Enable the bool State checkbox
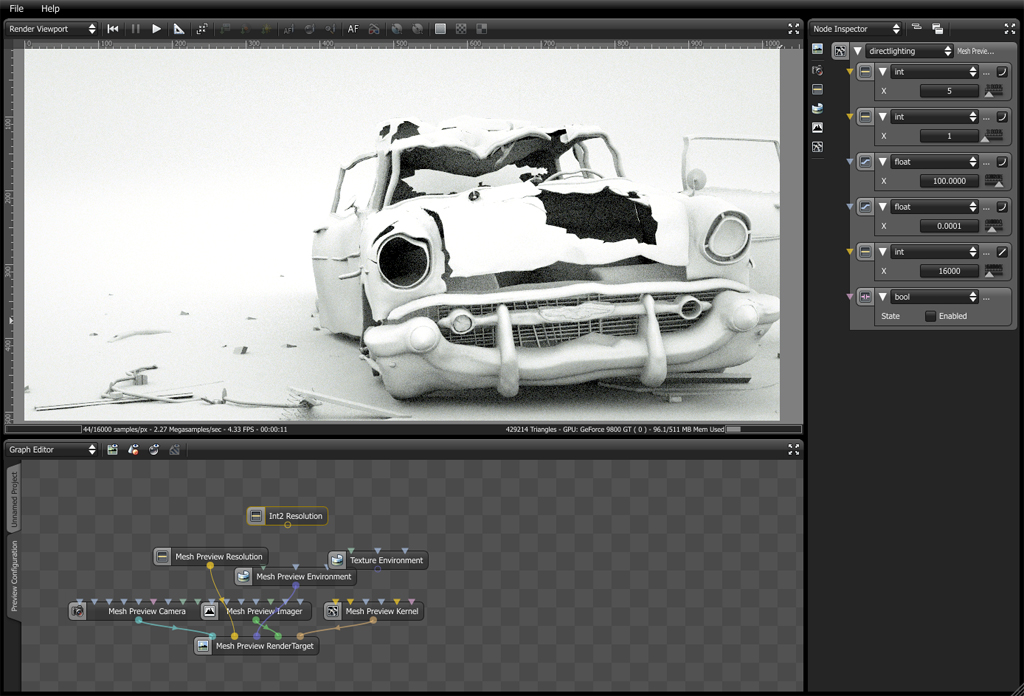The image size is (1024, 696). (930, 316)
